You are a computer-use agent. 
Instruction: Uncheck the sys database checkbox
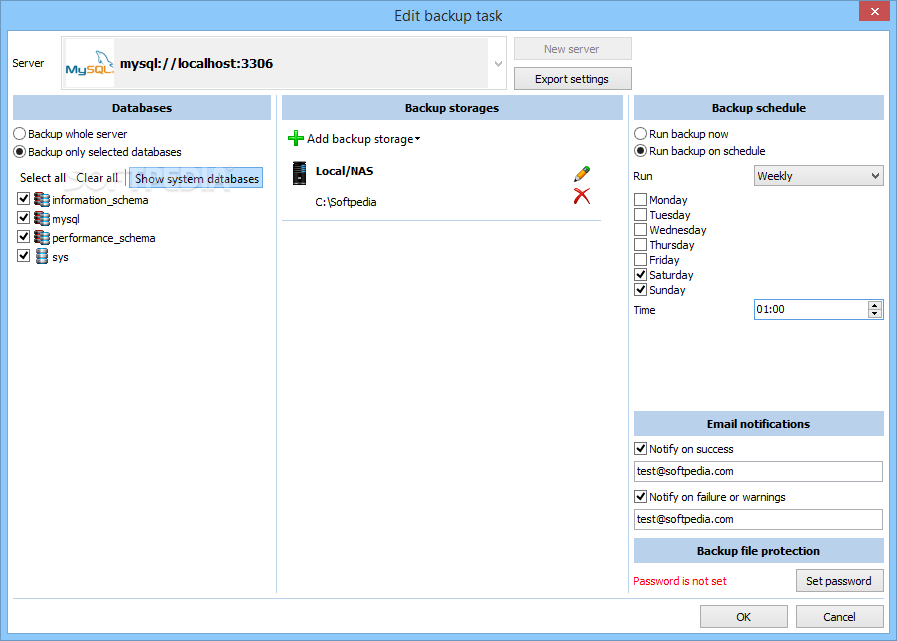(23, 255)
